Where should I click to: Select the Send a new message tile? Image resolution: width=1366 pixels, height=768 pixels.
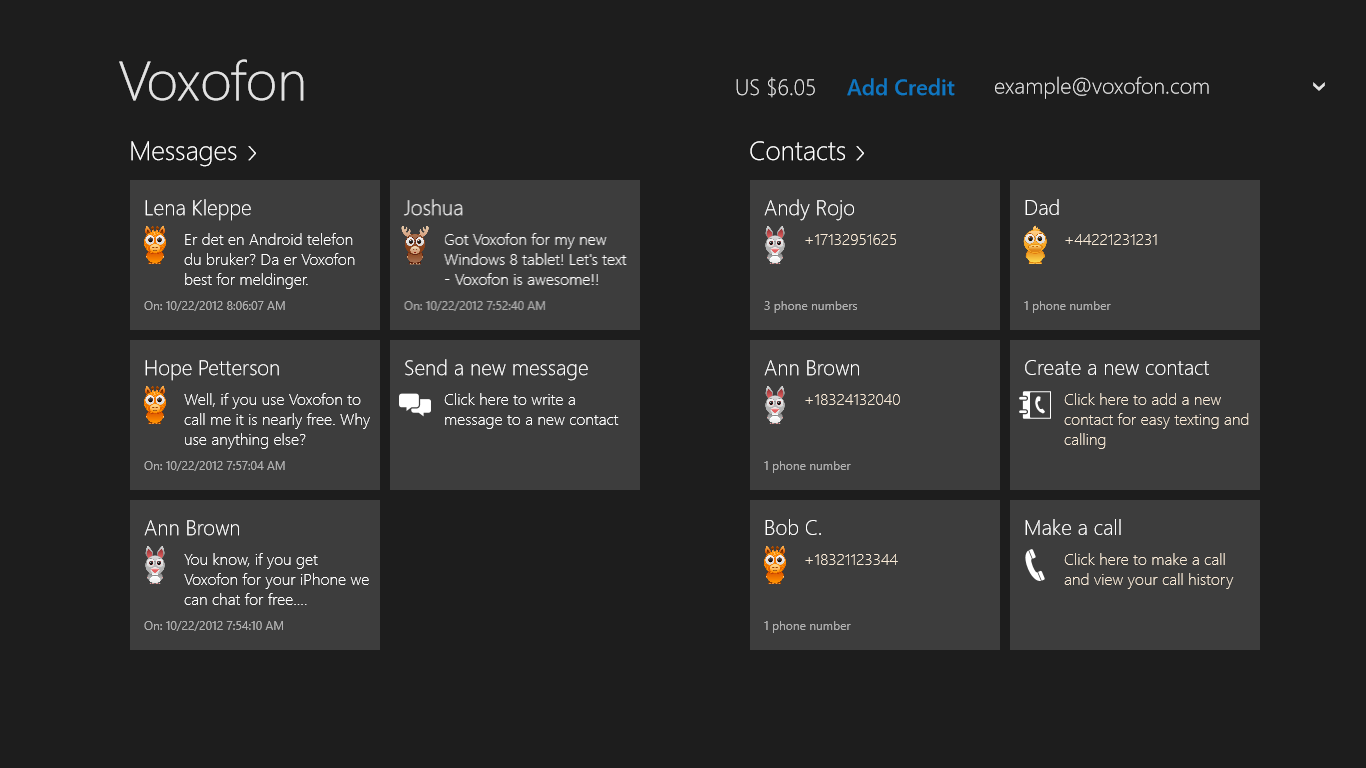coord(515,415)
